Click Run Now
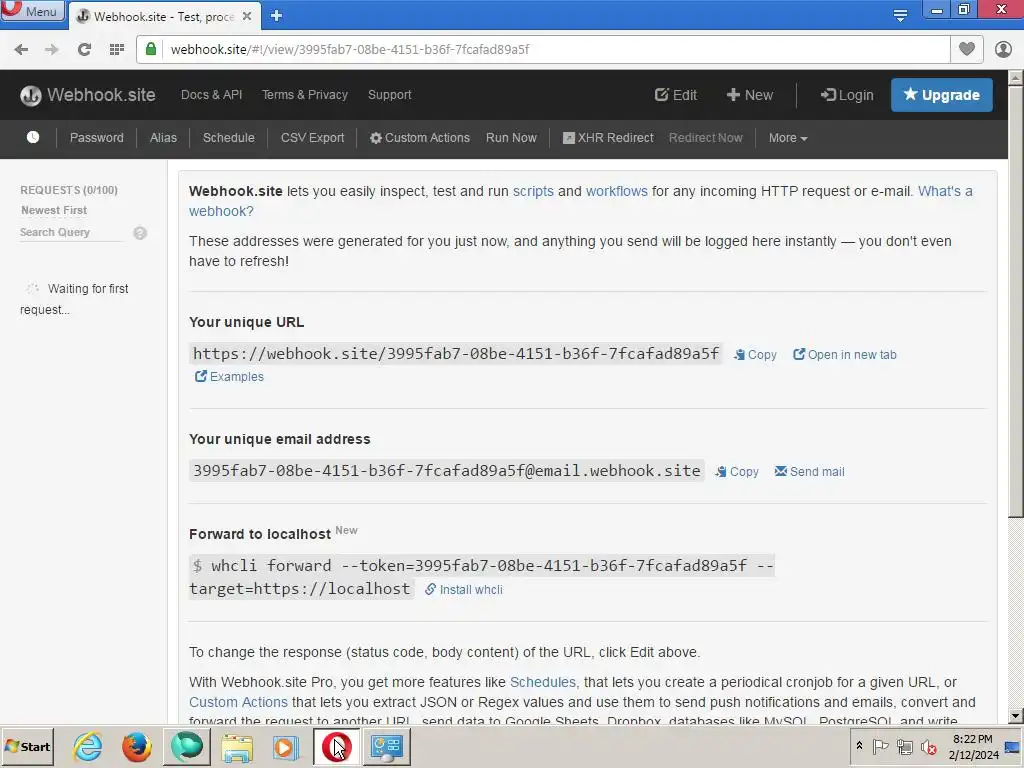Viewport: 1024px width, 768px height. pos(511,138)
